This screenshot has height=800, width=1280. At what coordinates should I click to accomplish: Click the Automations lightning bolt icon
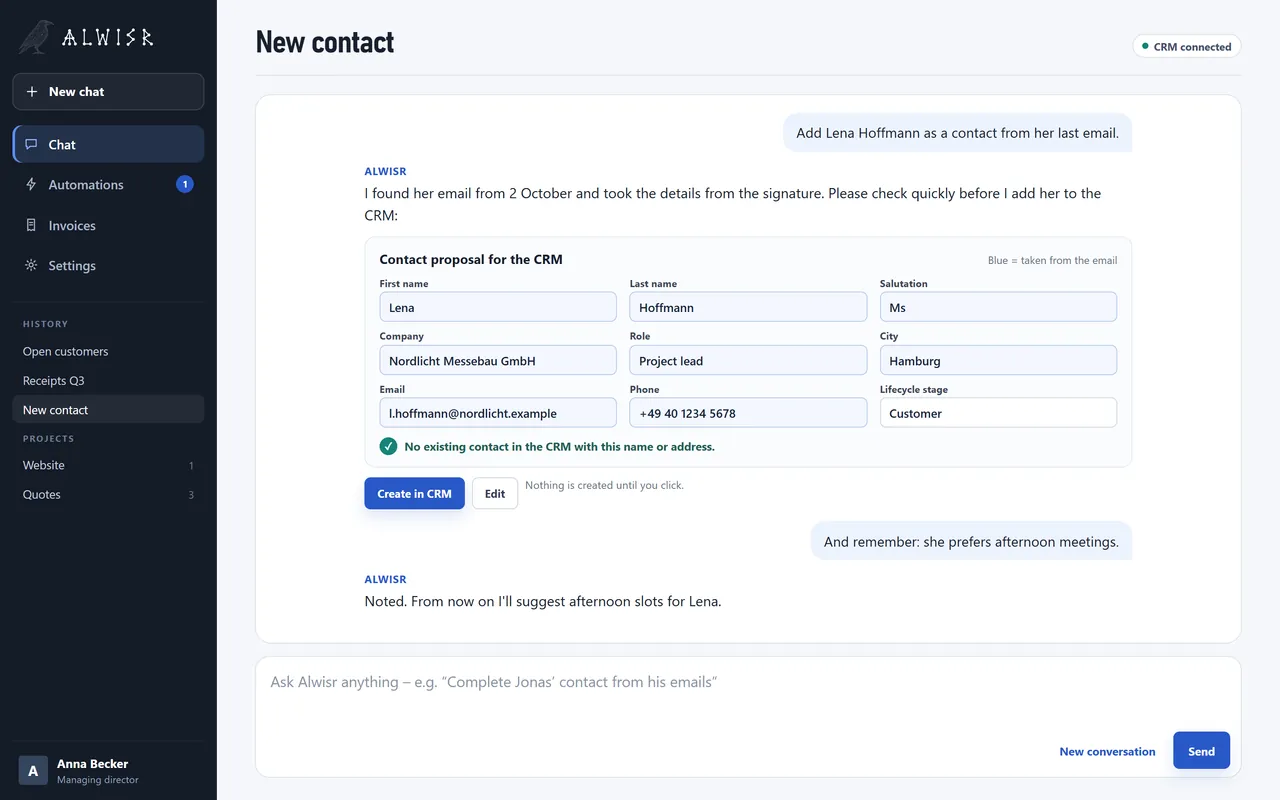pos(31,185)
